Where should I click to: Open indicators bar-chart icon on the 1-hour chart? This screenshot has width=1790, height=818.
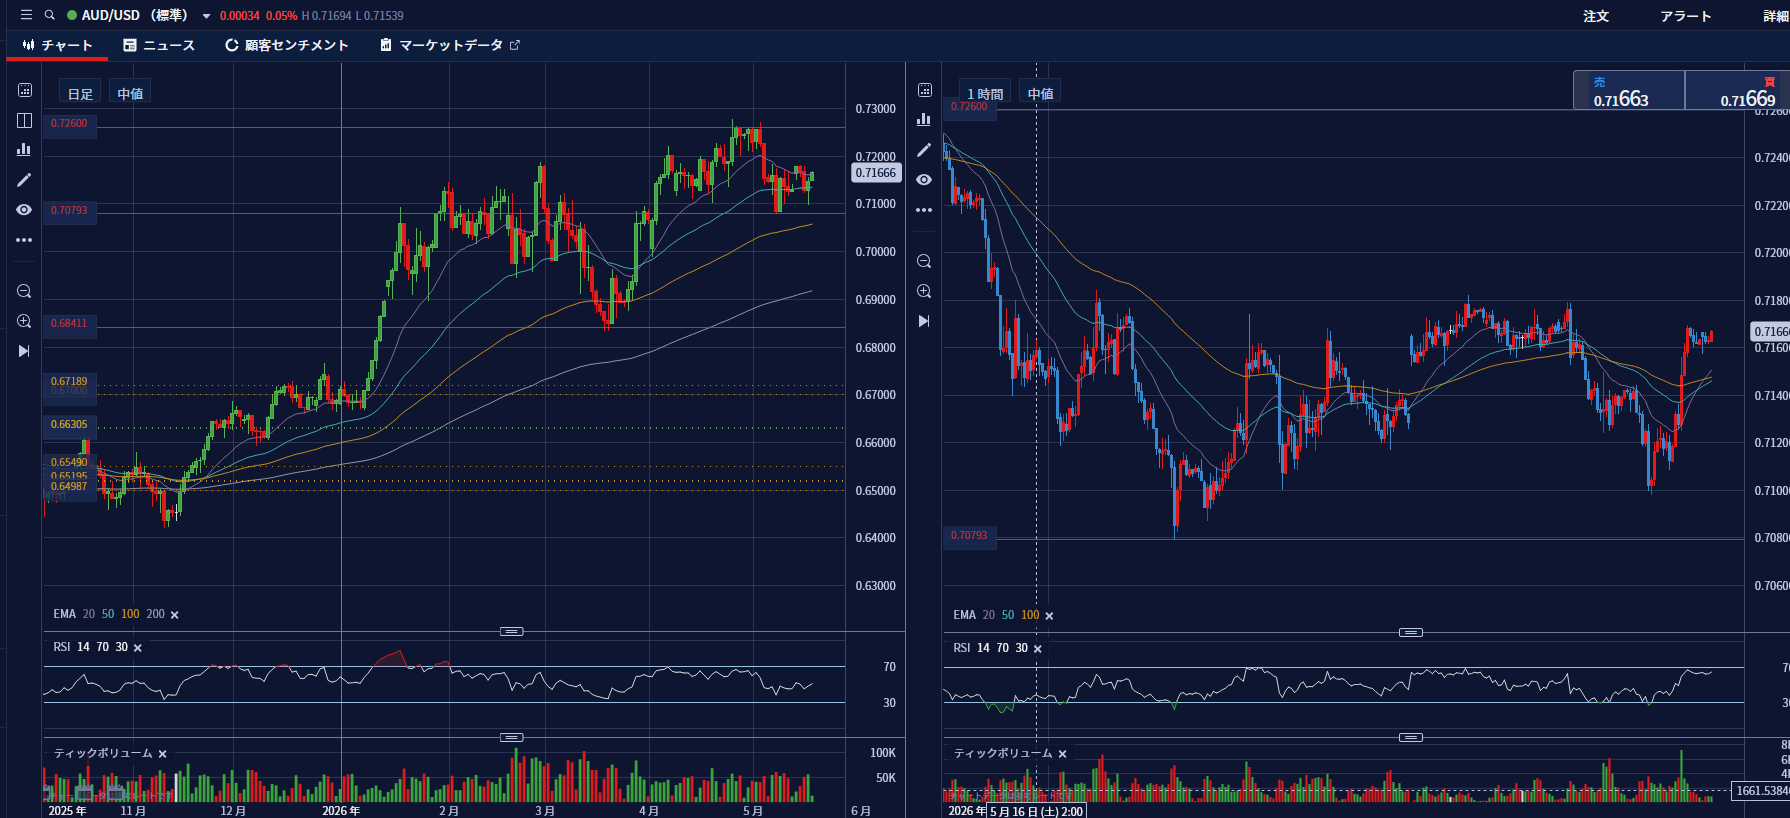pyautogui.click(x=924, y=119)
